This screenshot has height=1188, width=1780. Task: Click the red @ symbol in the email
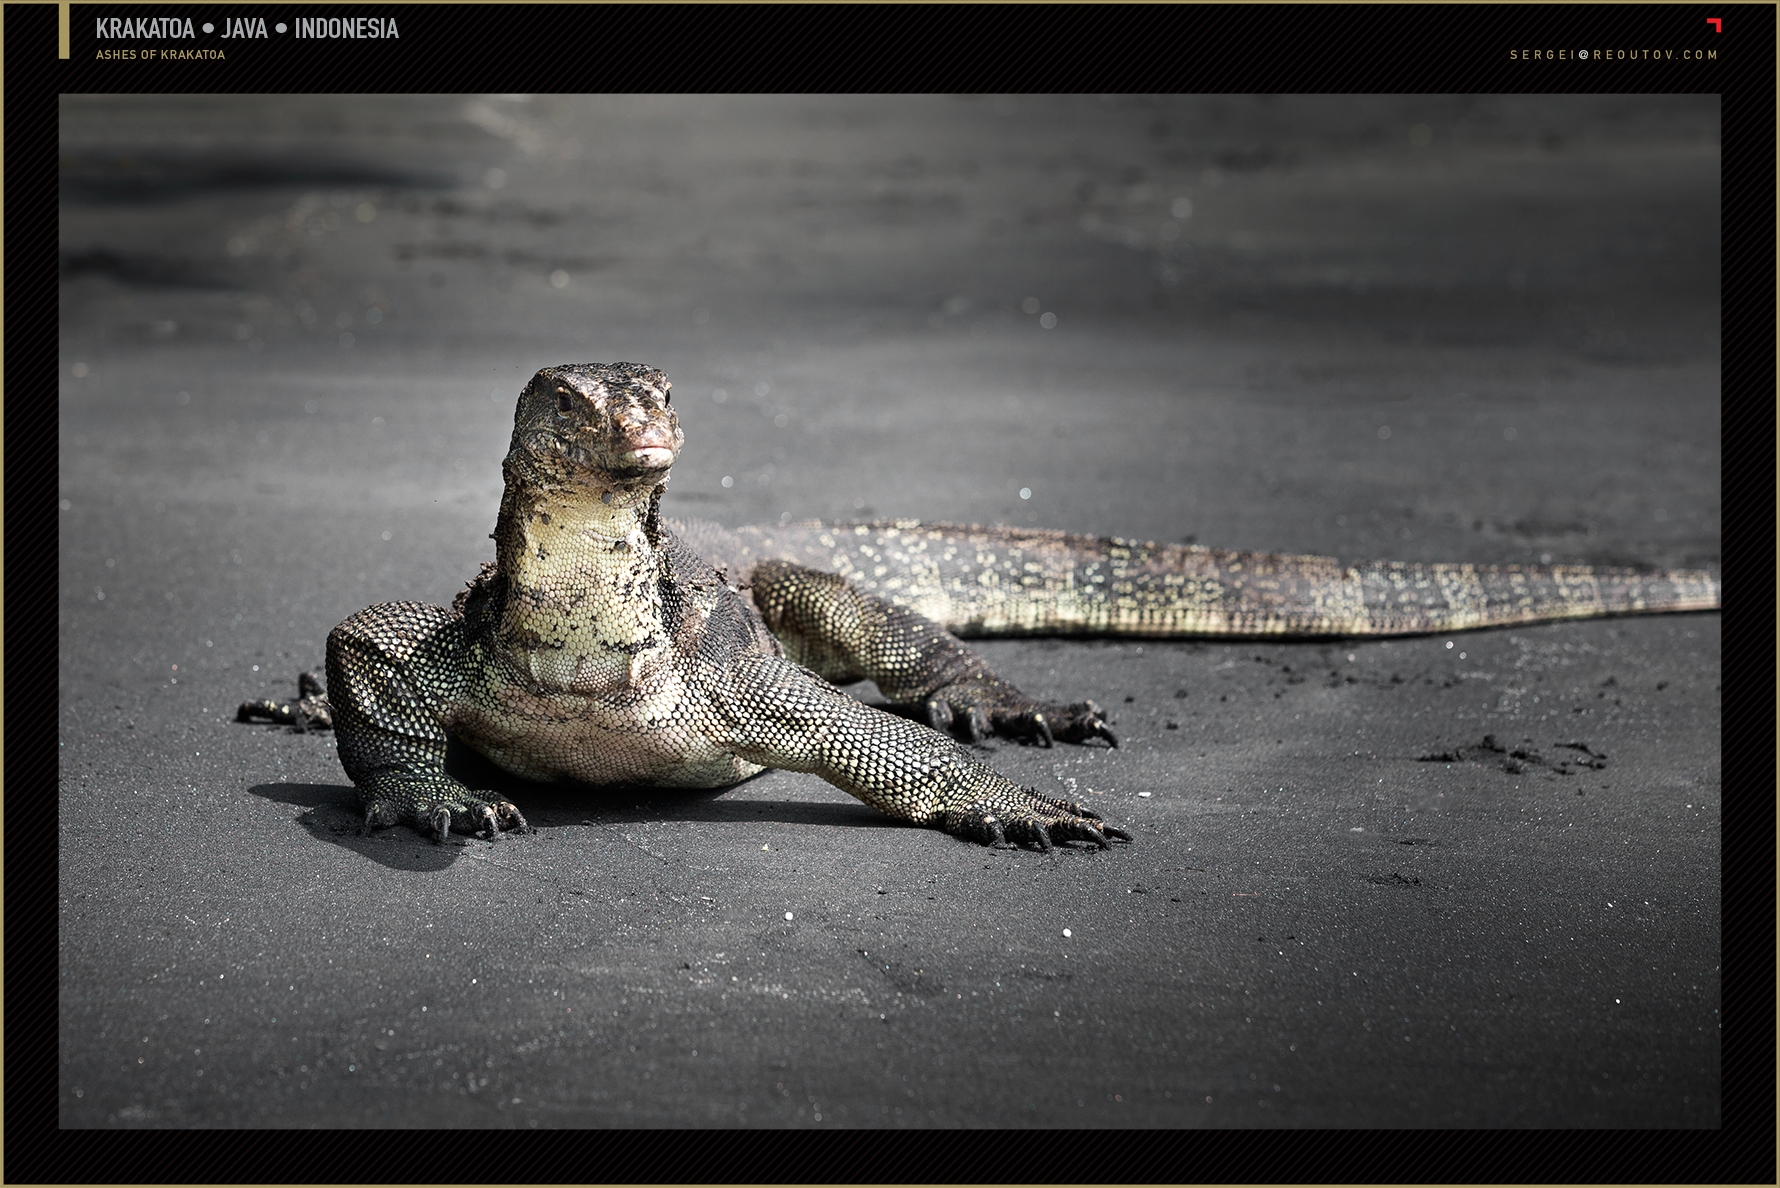pyautogui.click(x=1584, y=55)
